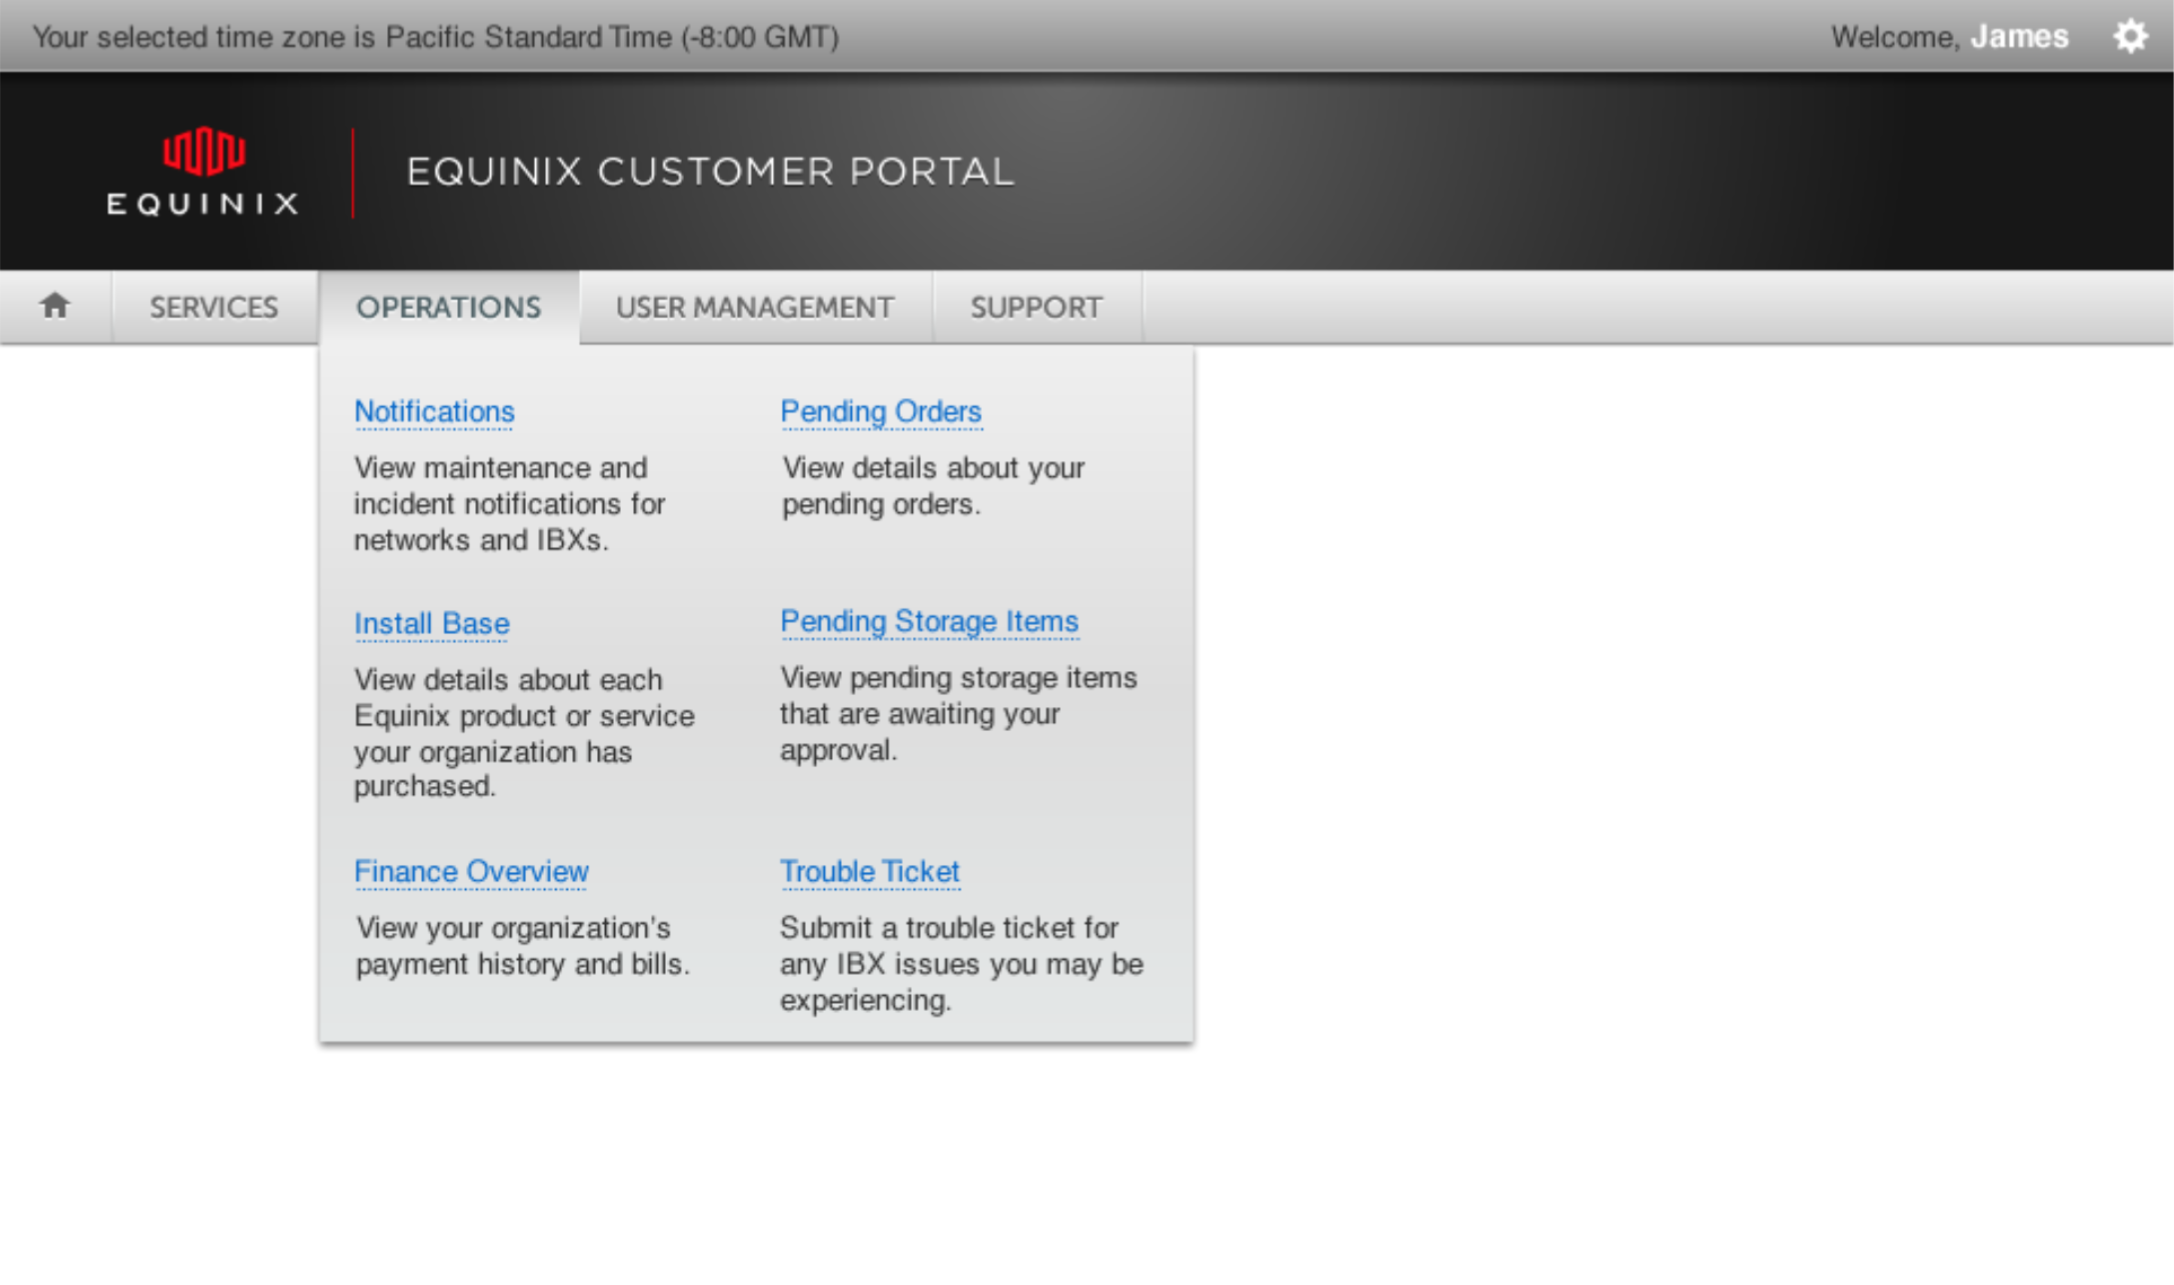Screen dimensions: 2174x1285
Task: Click the 'View your organization's payment history' text
Action: (x=523, y=946)
